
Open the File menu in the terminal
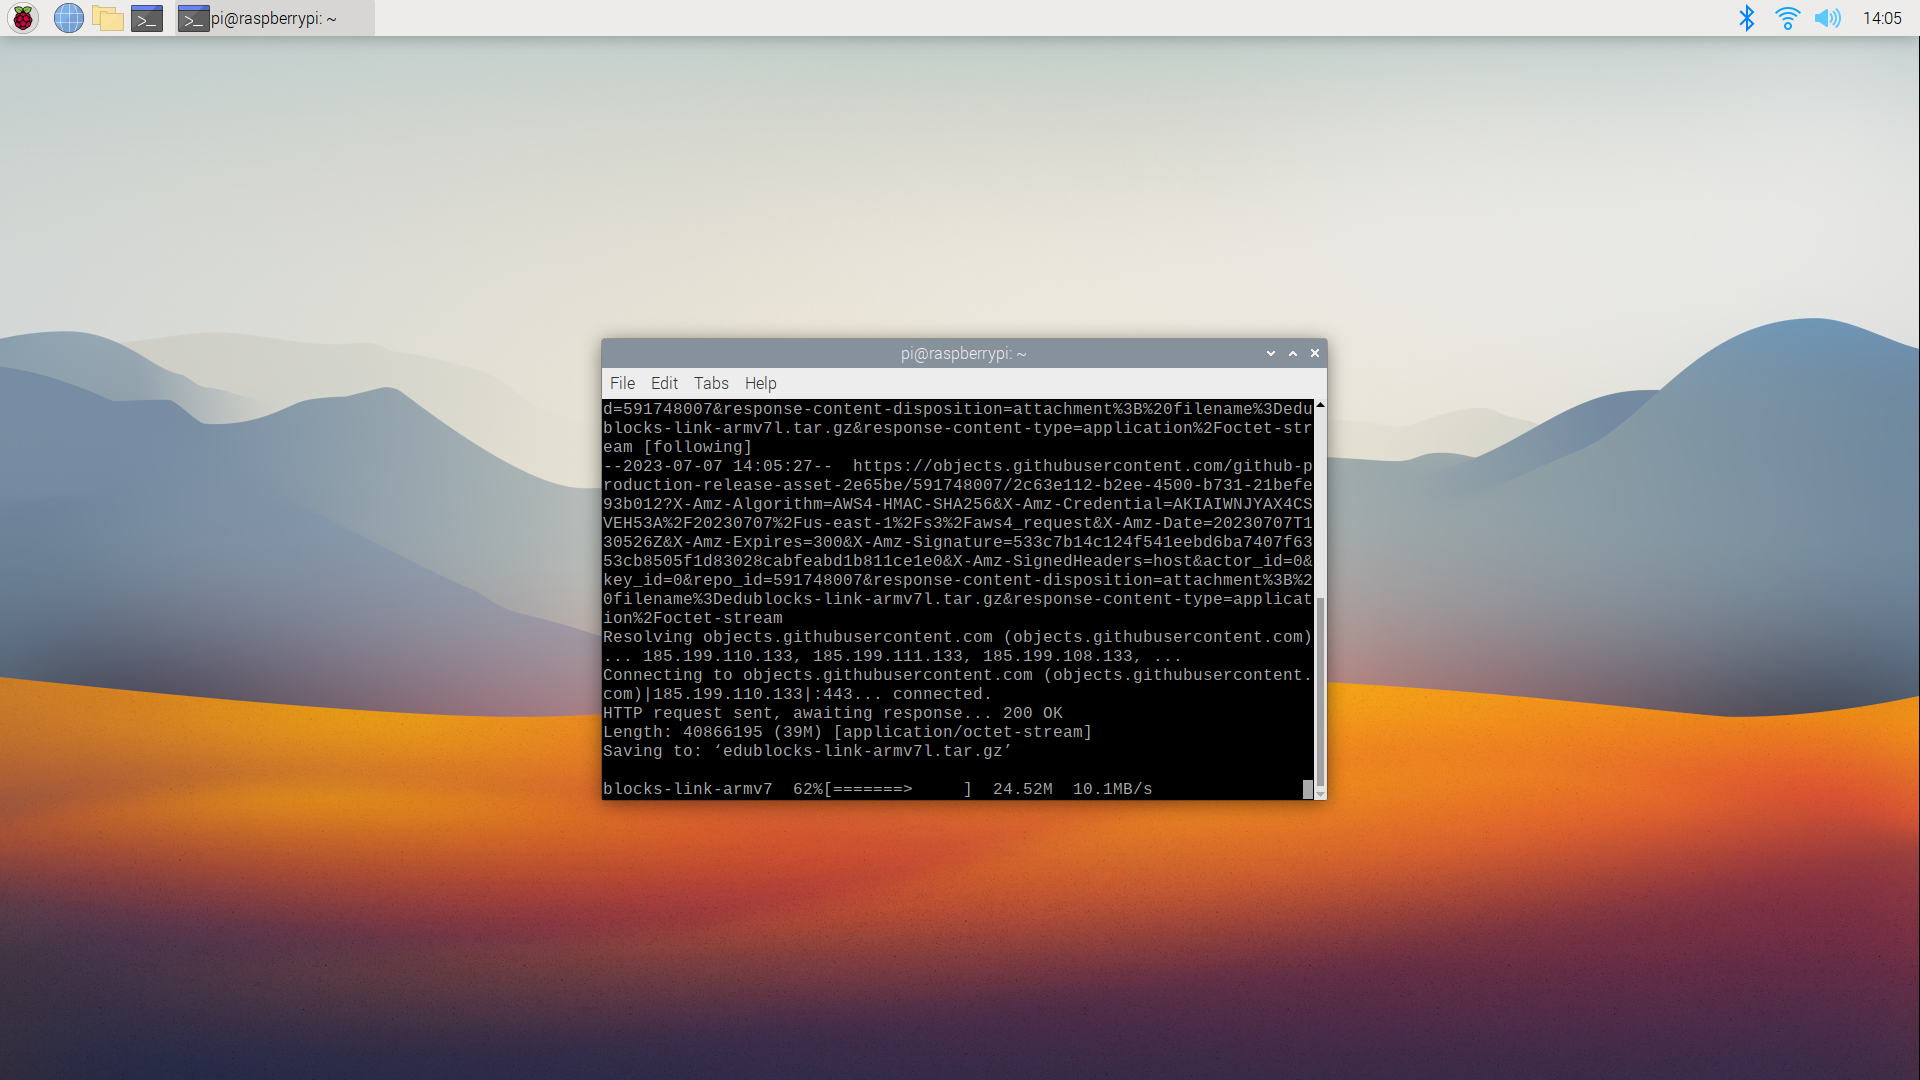[x=622, y=383]
